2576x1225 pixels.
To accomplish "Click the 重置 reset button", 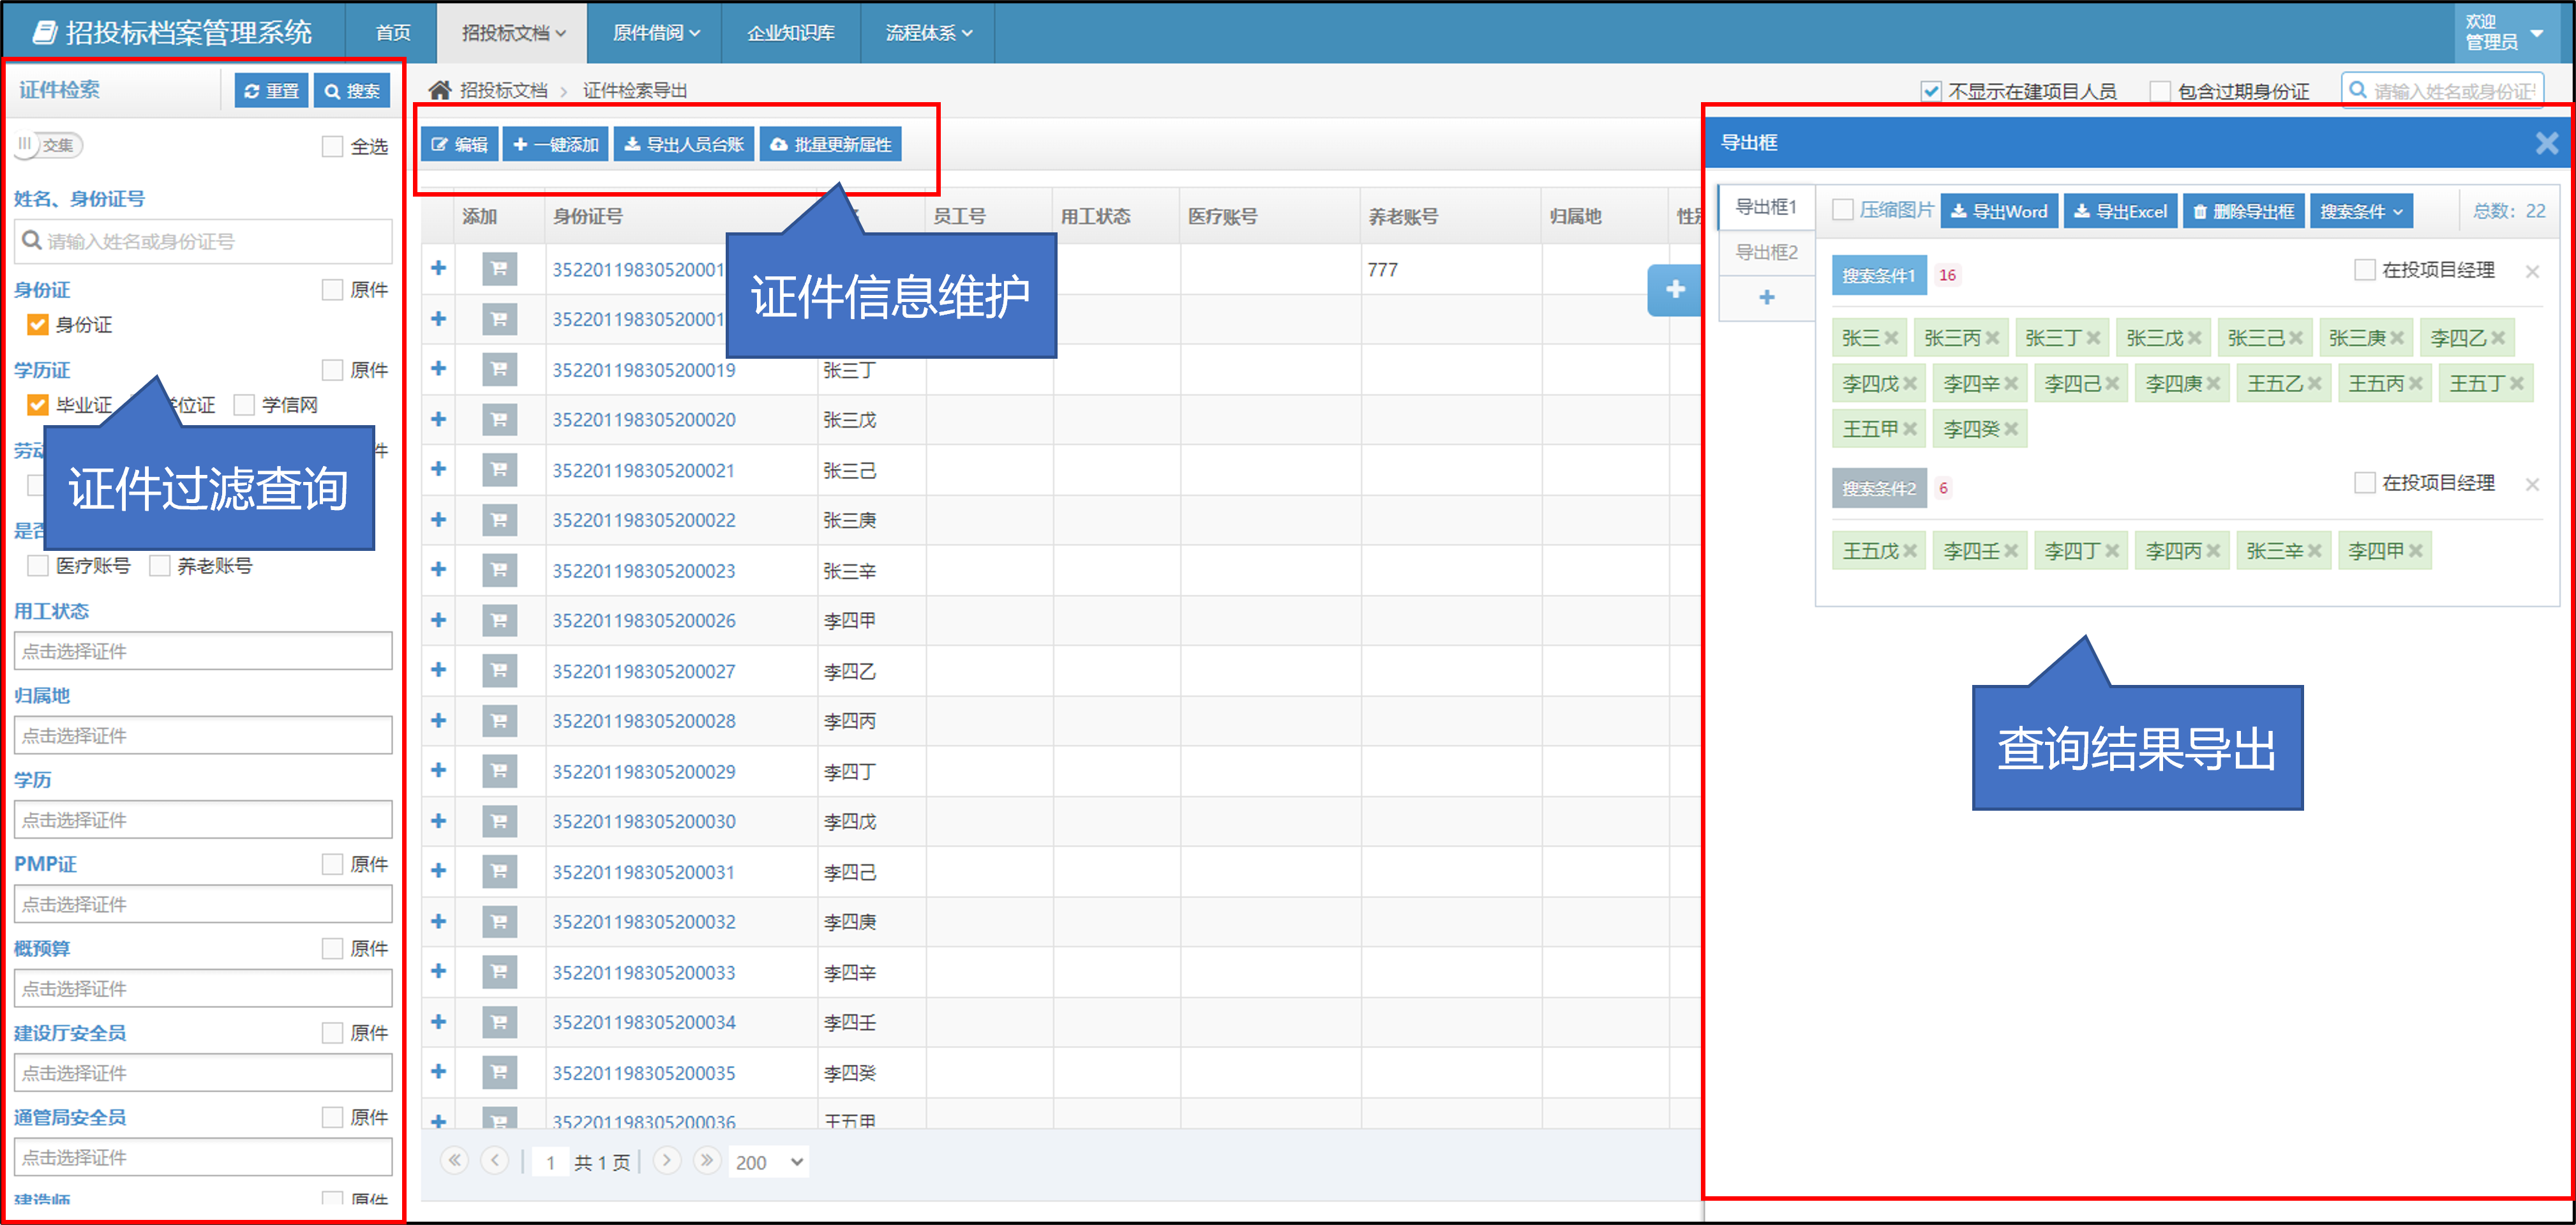I will (271, 91).
